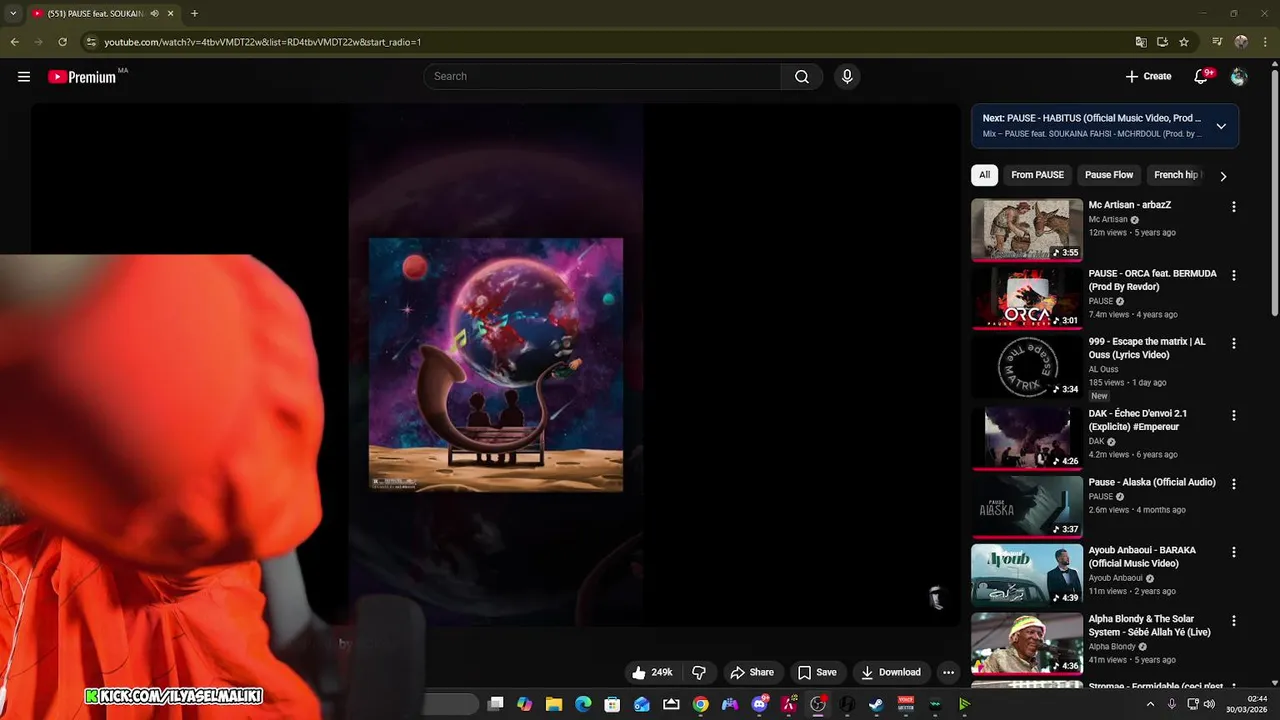1280x720 pixels.
Task: Install app icon in address bar
Action: (x=1162, y=42)
